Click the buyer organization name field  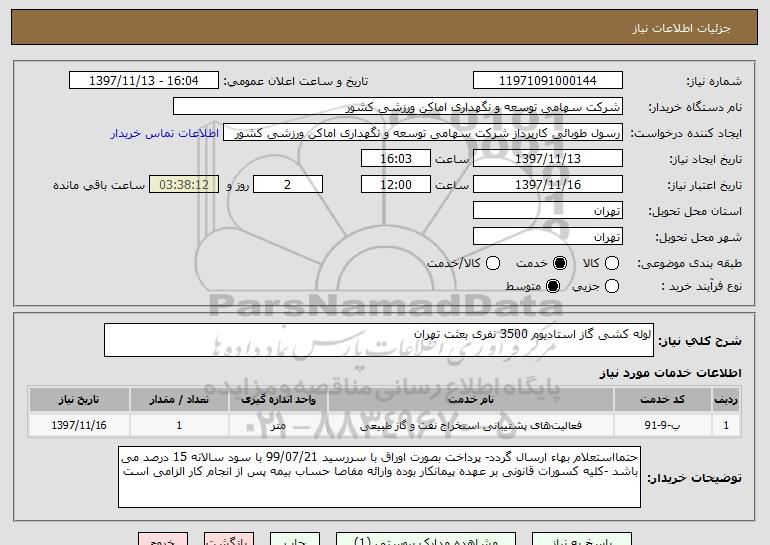tap(398, 107)
